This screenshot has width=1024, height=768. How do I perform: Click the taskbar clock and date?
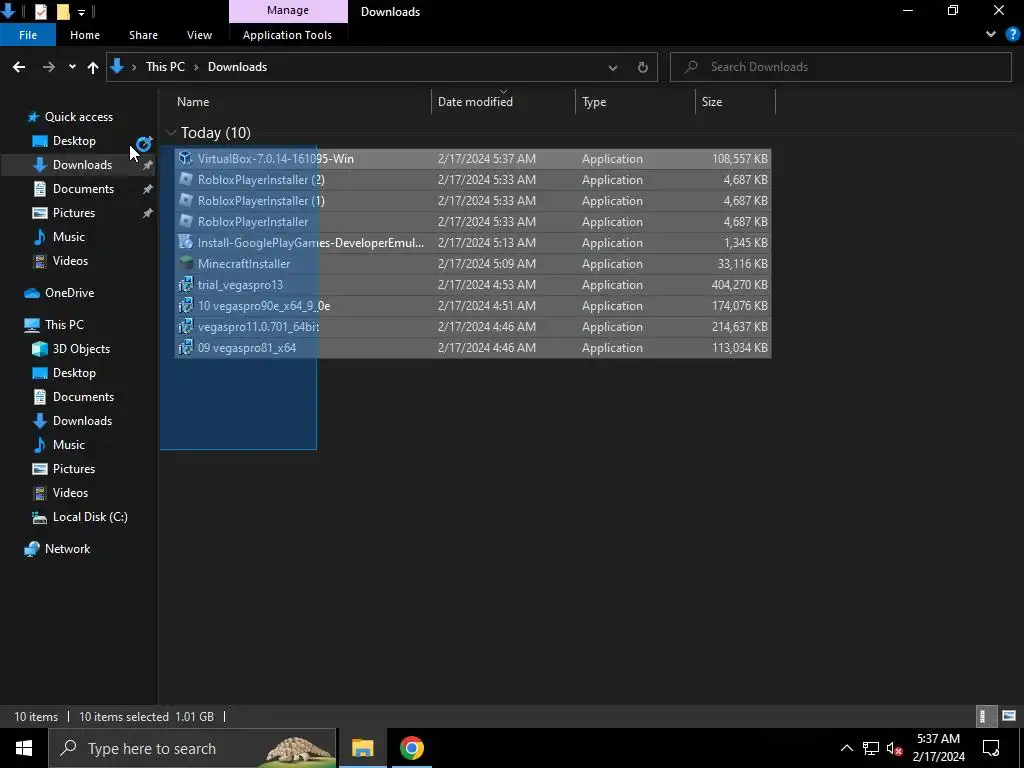(x=938, y=748)
